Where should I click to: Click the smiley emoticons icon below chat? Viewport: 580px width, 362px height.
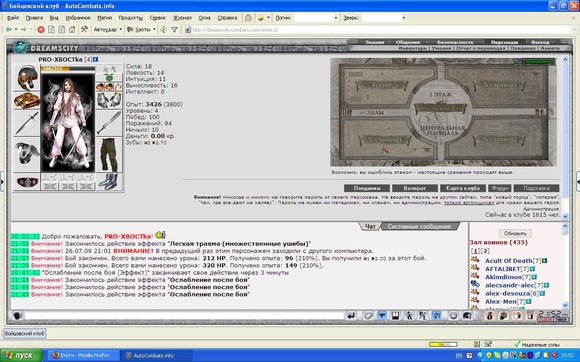(x=453, y=315)
